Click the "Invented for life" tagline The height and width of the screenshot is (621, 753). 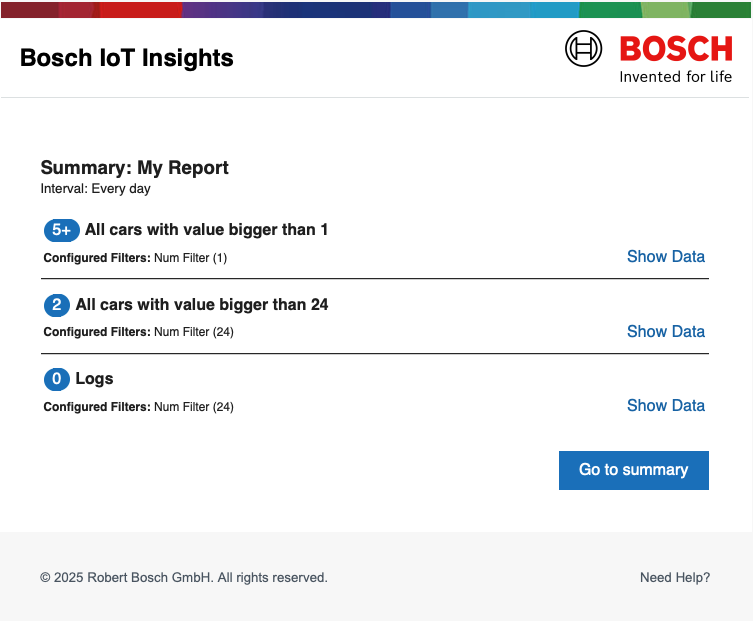click(676, 77)
